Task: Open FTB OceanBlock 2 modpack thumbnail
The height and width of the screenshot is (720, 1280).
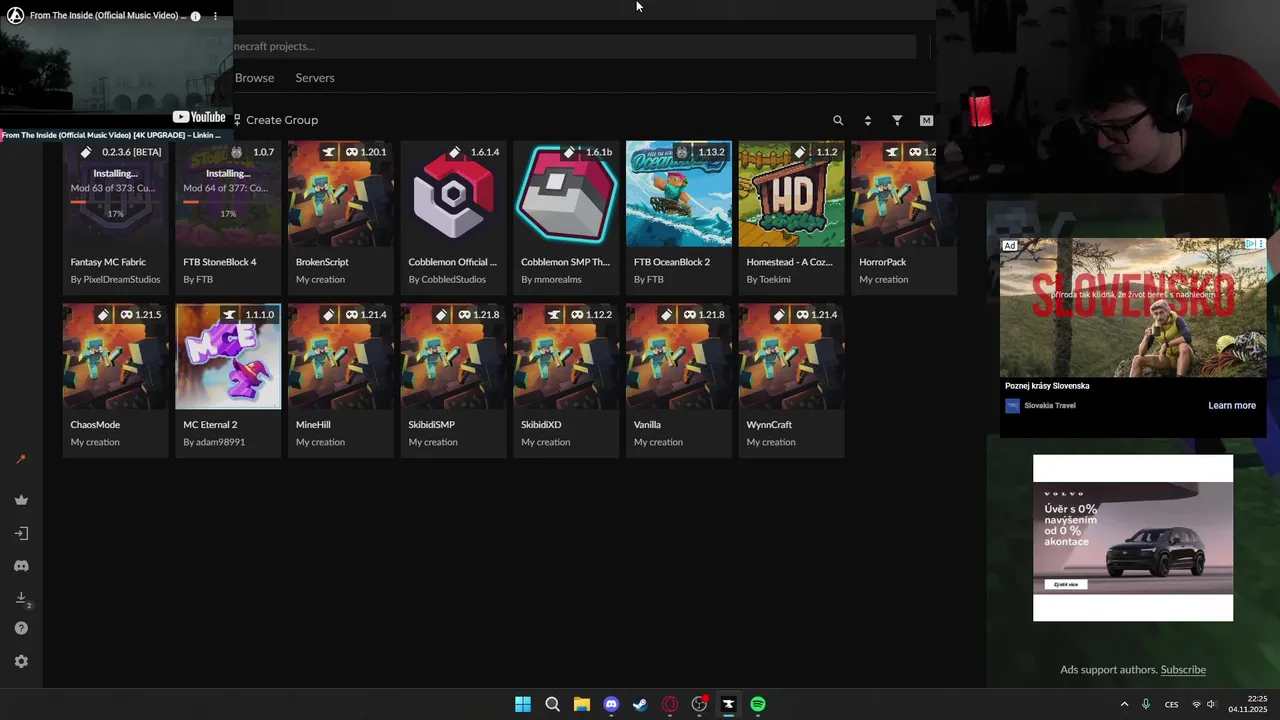Action: (x=679, y=194)
